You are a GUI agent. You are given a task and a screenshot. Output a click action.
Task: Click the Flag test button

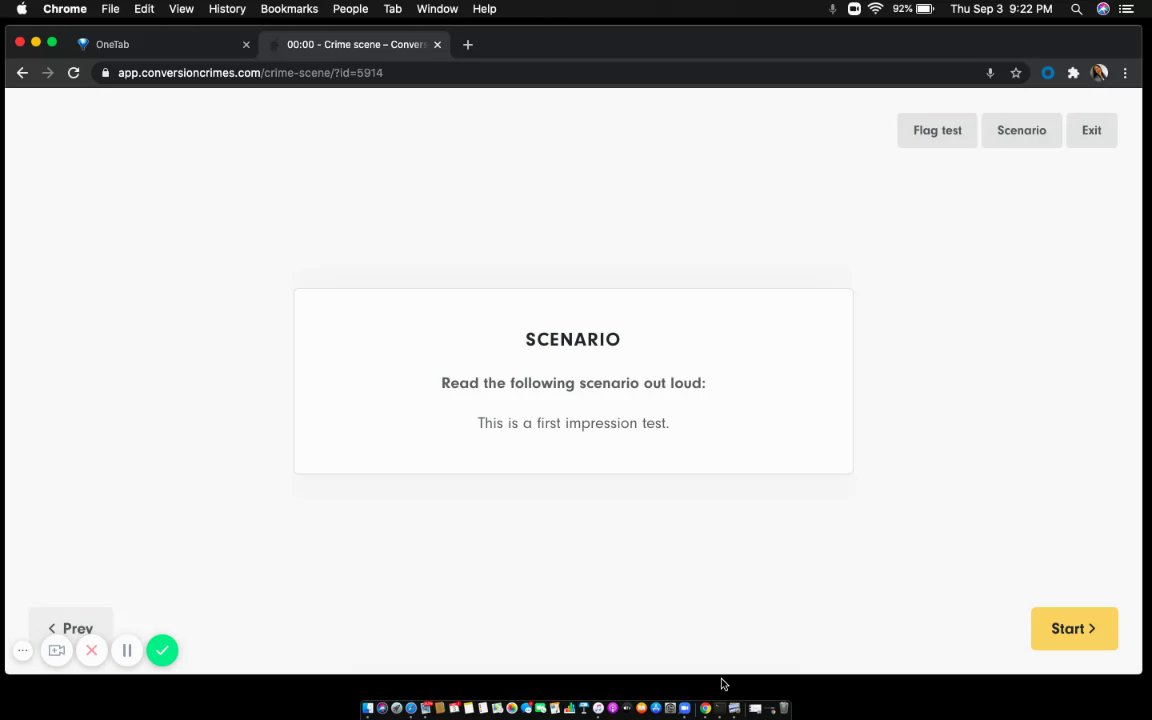937,130
